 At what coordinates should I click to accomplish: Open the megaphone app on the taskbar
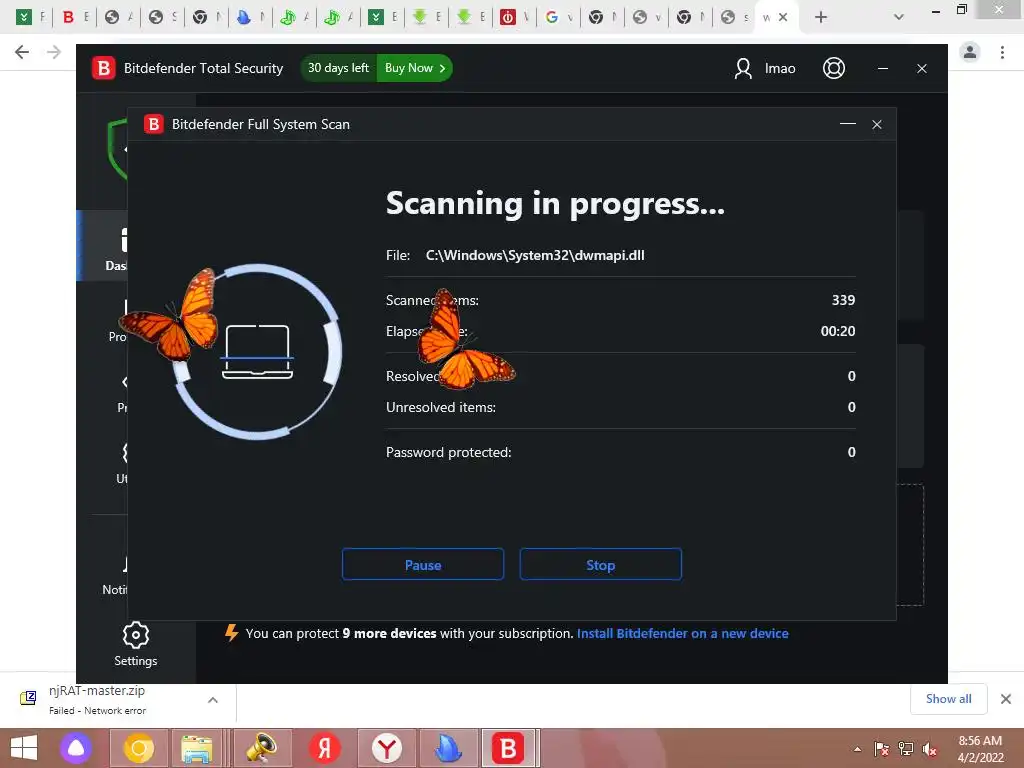pos(261,748)
